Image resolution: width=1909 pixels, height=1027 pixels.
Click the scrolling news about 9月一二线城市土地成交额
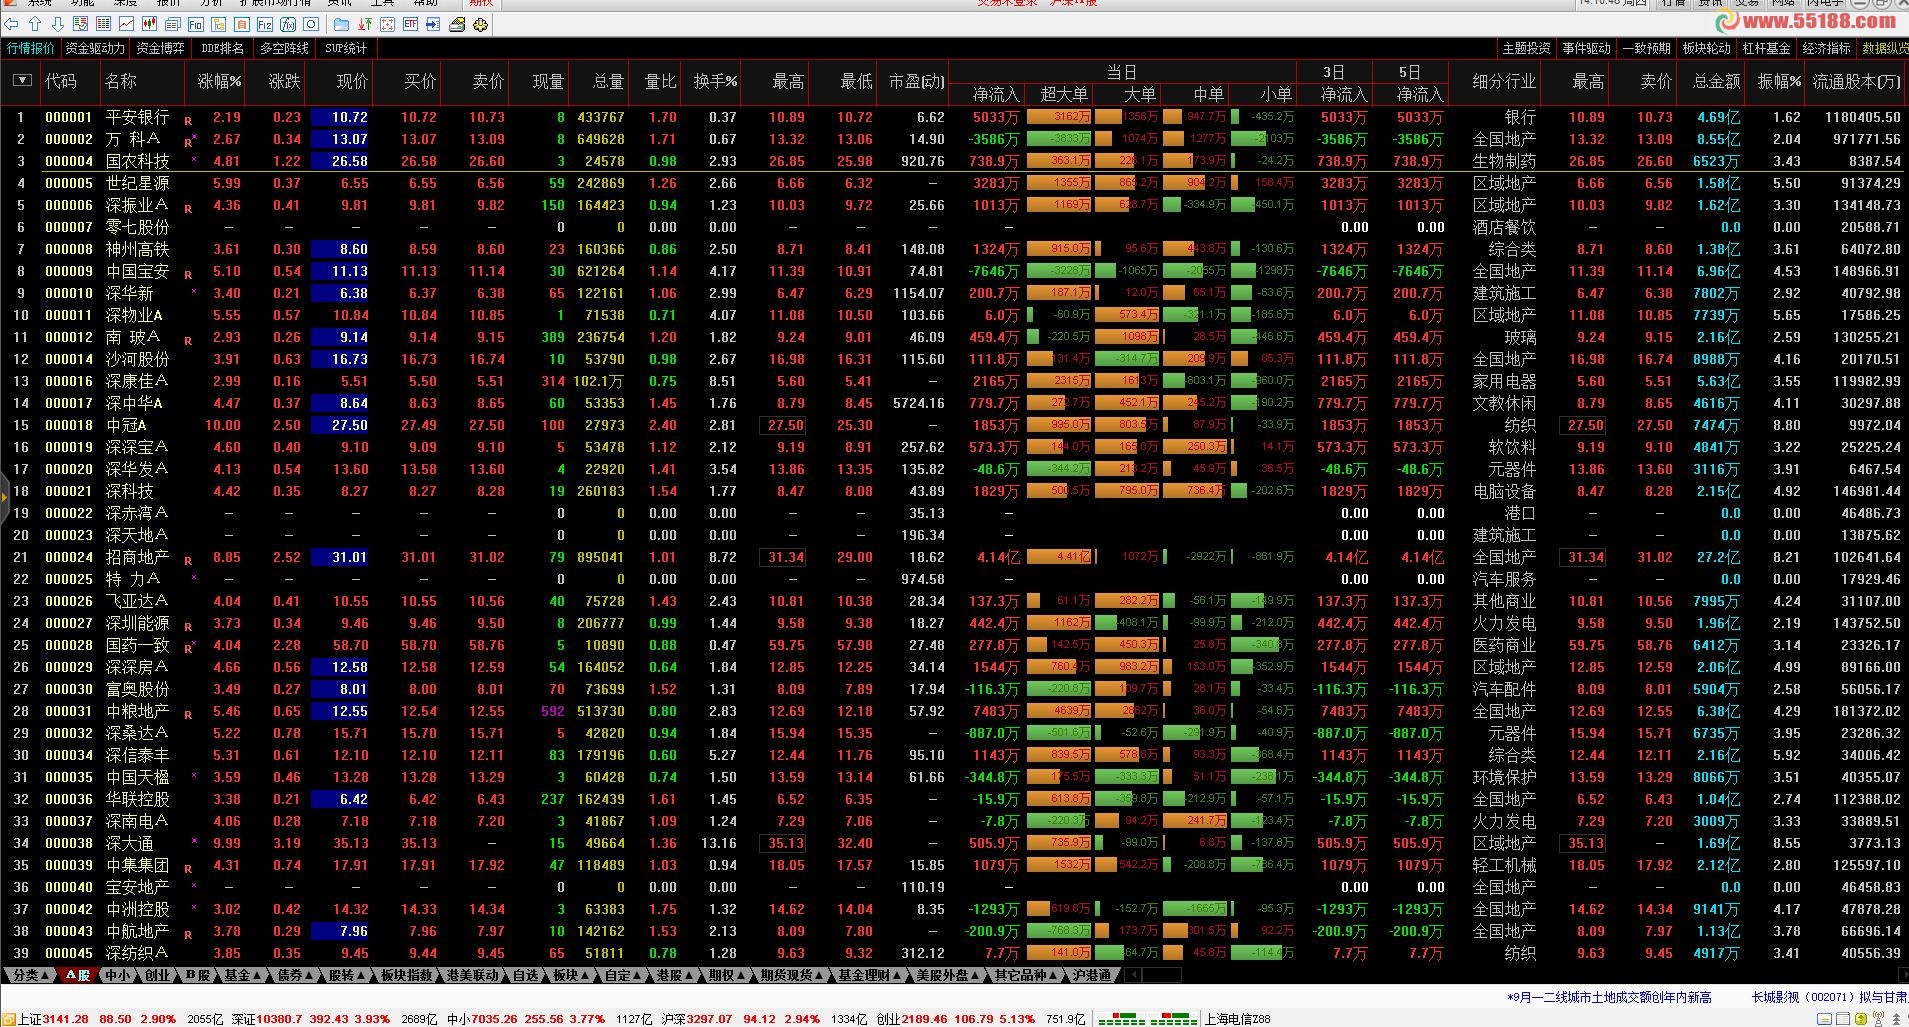pyautogui.click(x=1610, y=997)
